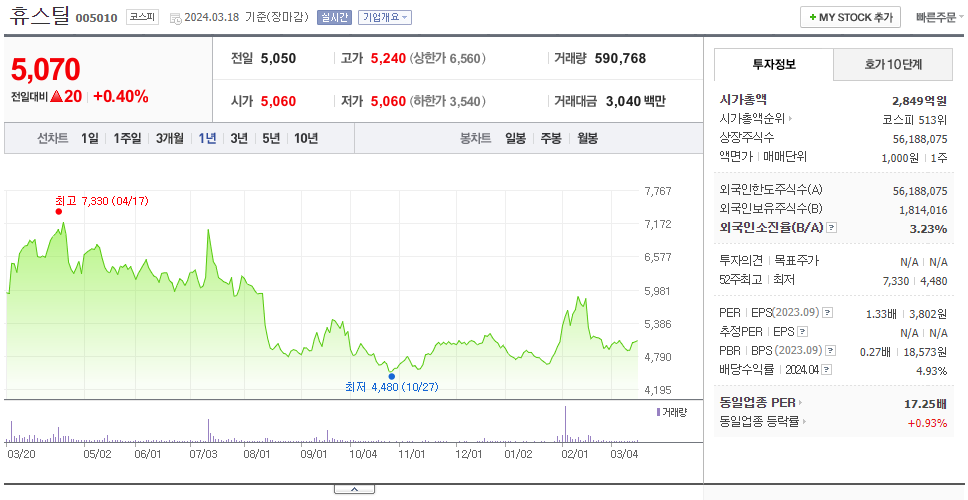
Task: Select the 3년 line chart period
Action: pos(239,138)
